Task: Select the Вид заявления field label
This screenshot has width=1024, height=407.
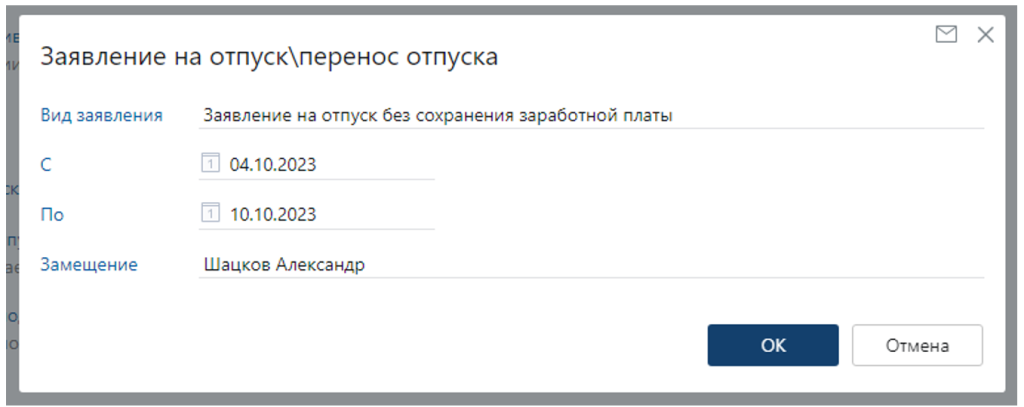Action: click(101, 115)
